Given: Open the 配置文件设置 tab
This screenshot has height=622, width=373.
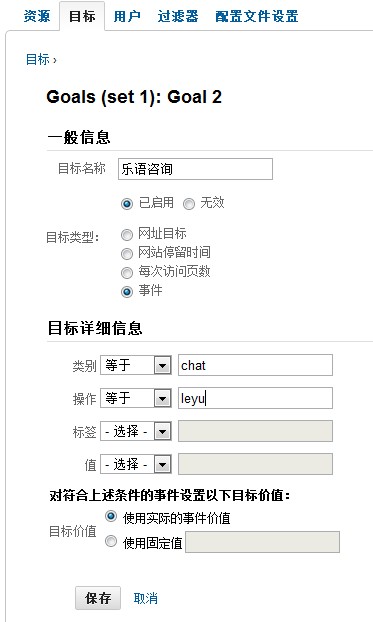Looking at the screenshot, I should click(257, 16).
